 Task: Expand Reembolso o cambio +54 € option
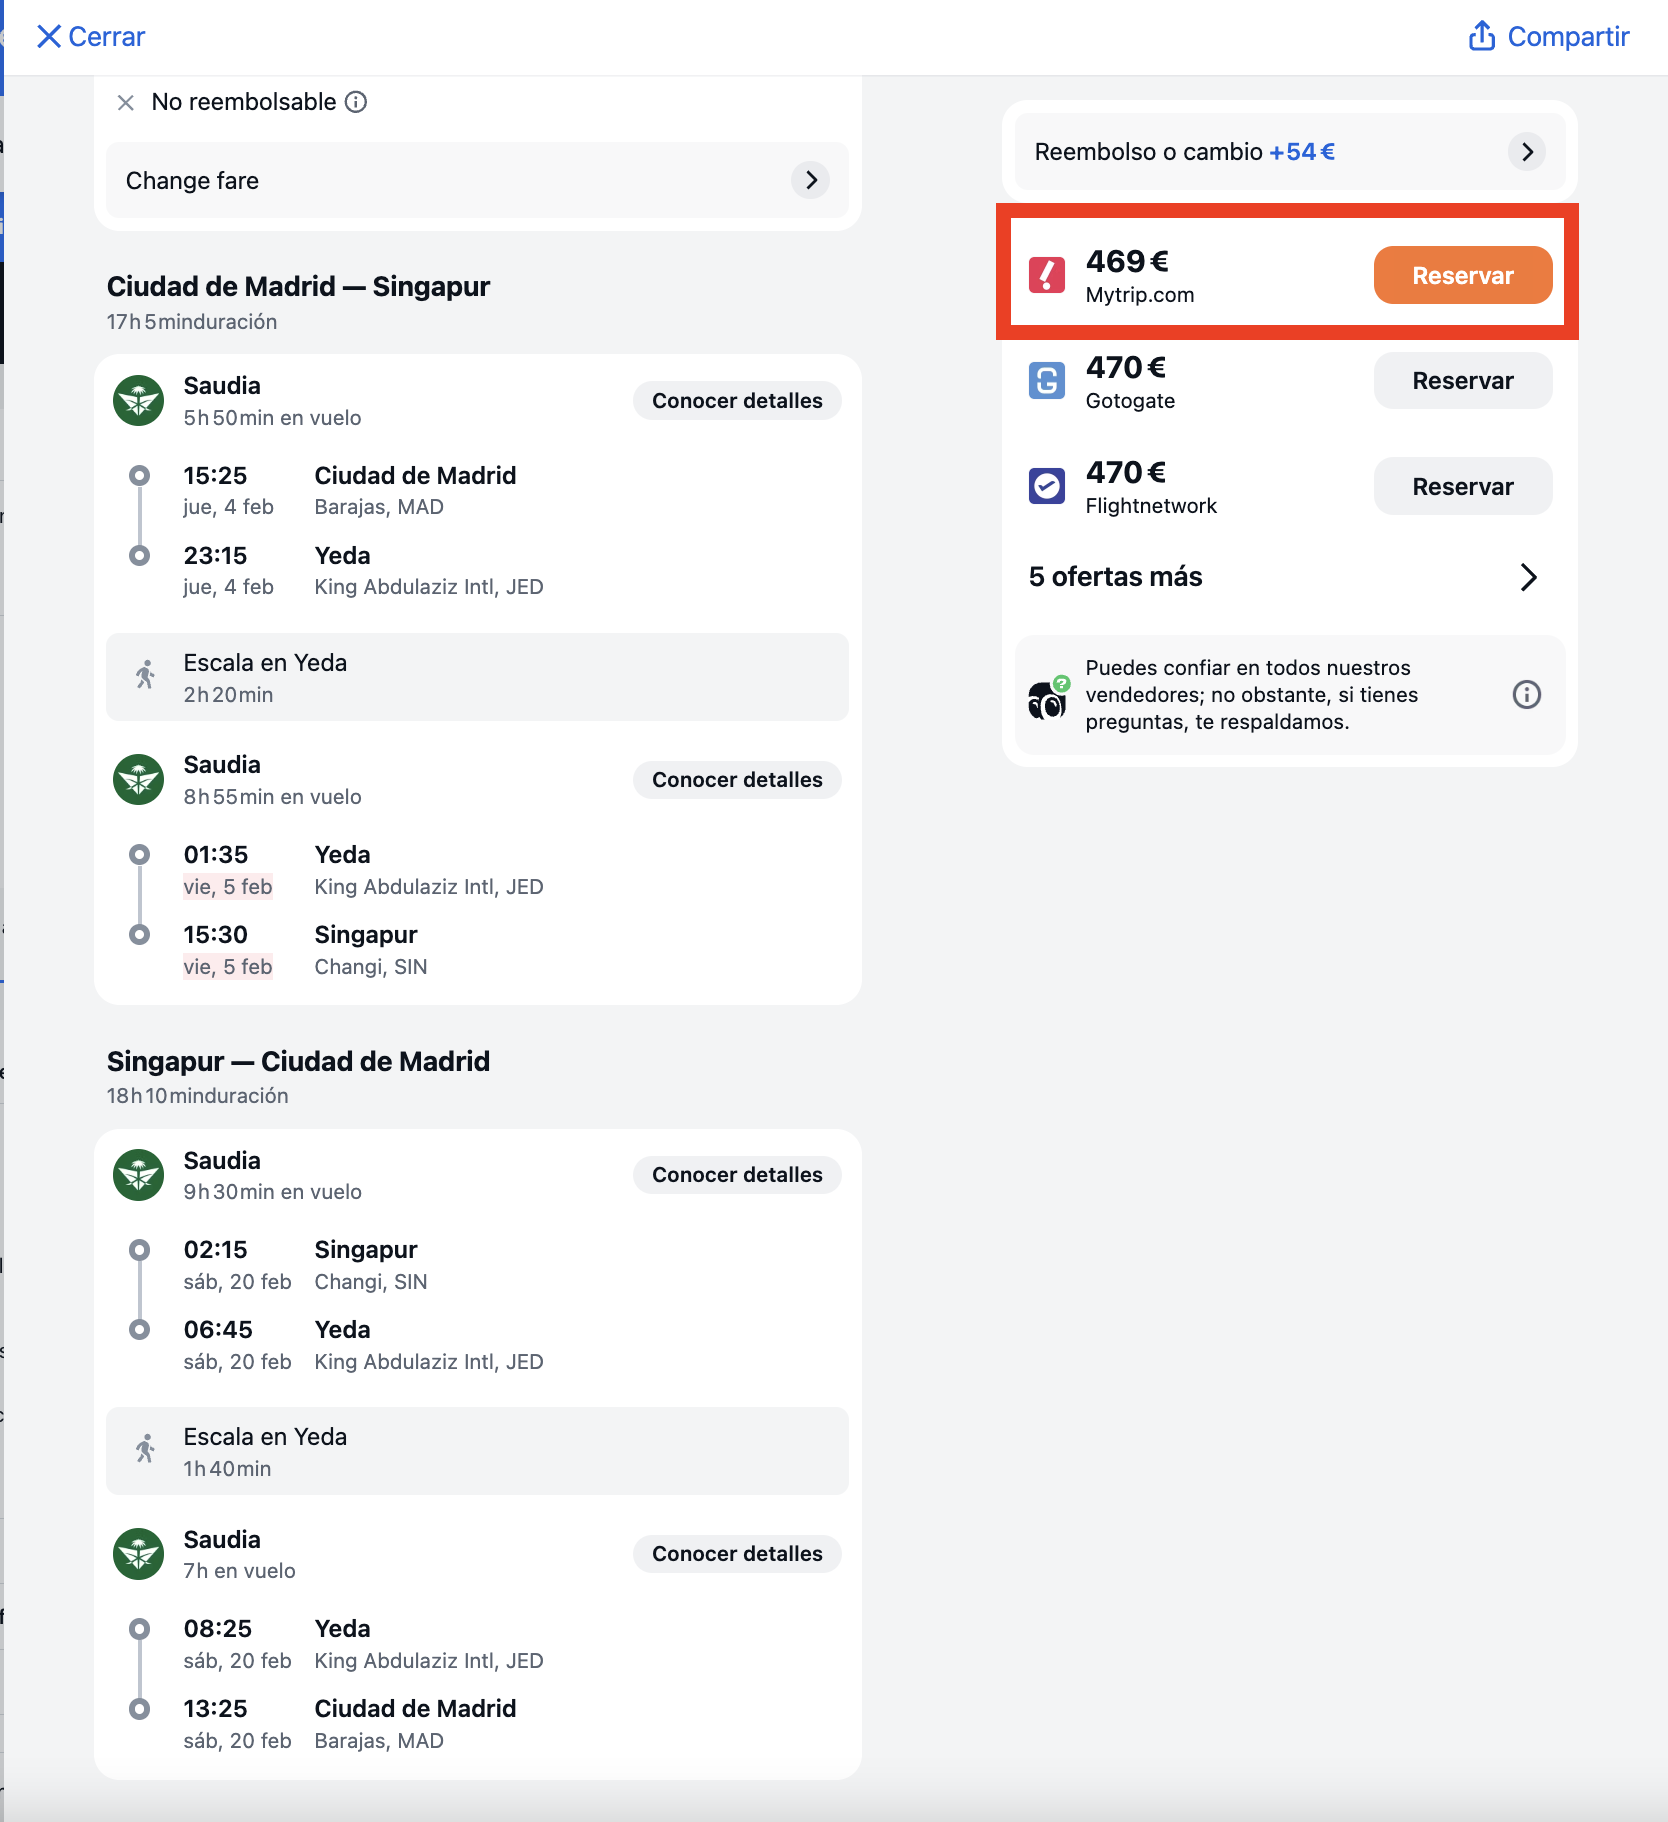point(1289,152)
